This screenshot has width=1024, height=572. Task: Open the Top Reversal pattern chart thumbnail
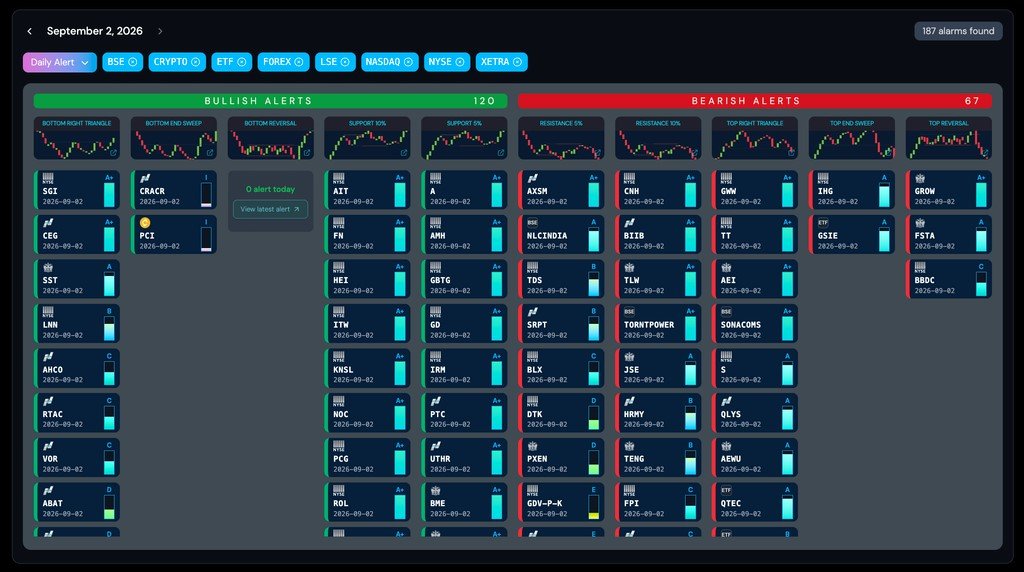(948, 138)
